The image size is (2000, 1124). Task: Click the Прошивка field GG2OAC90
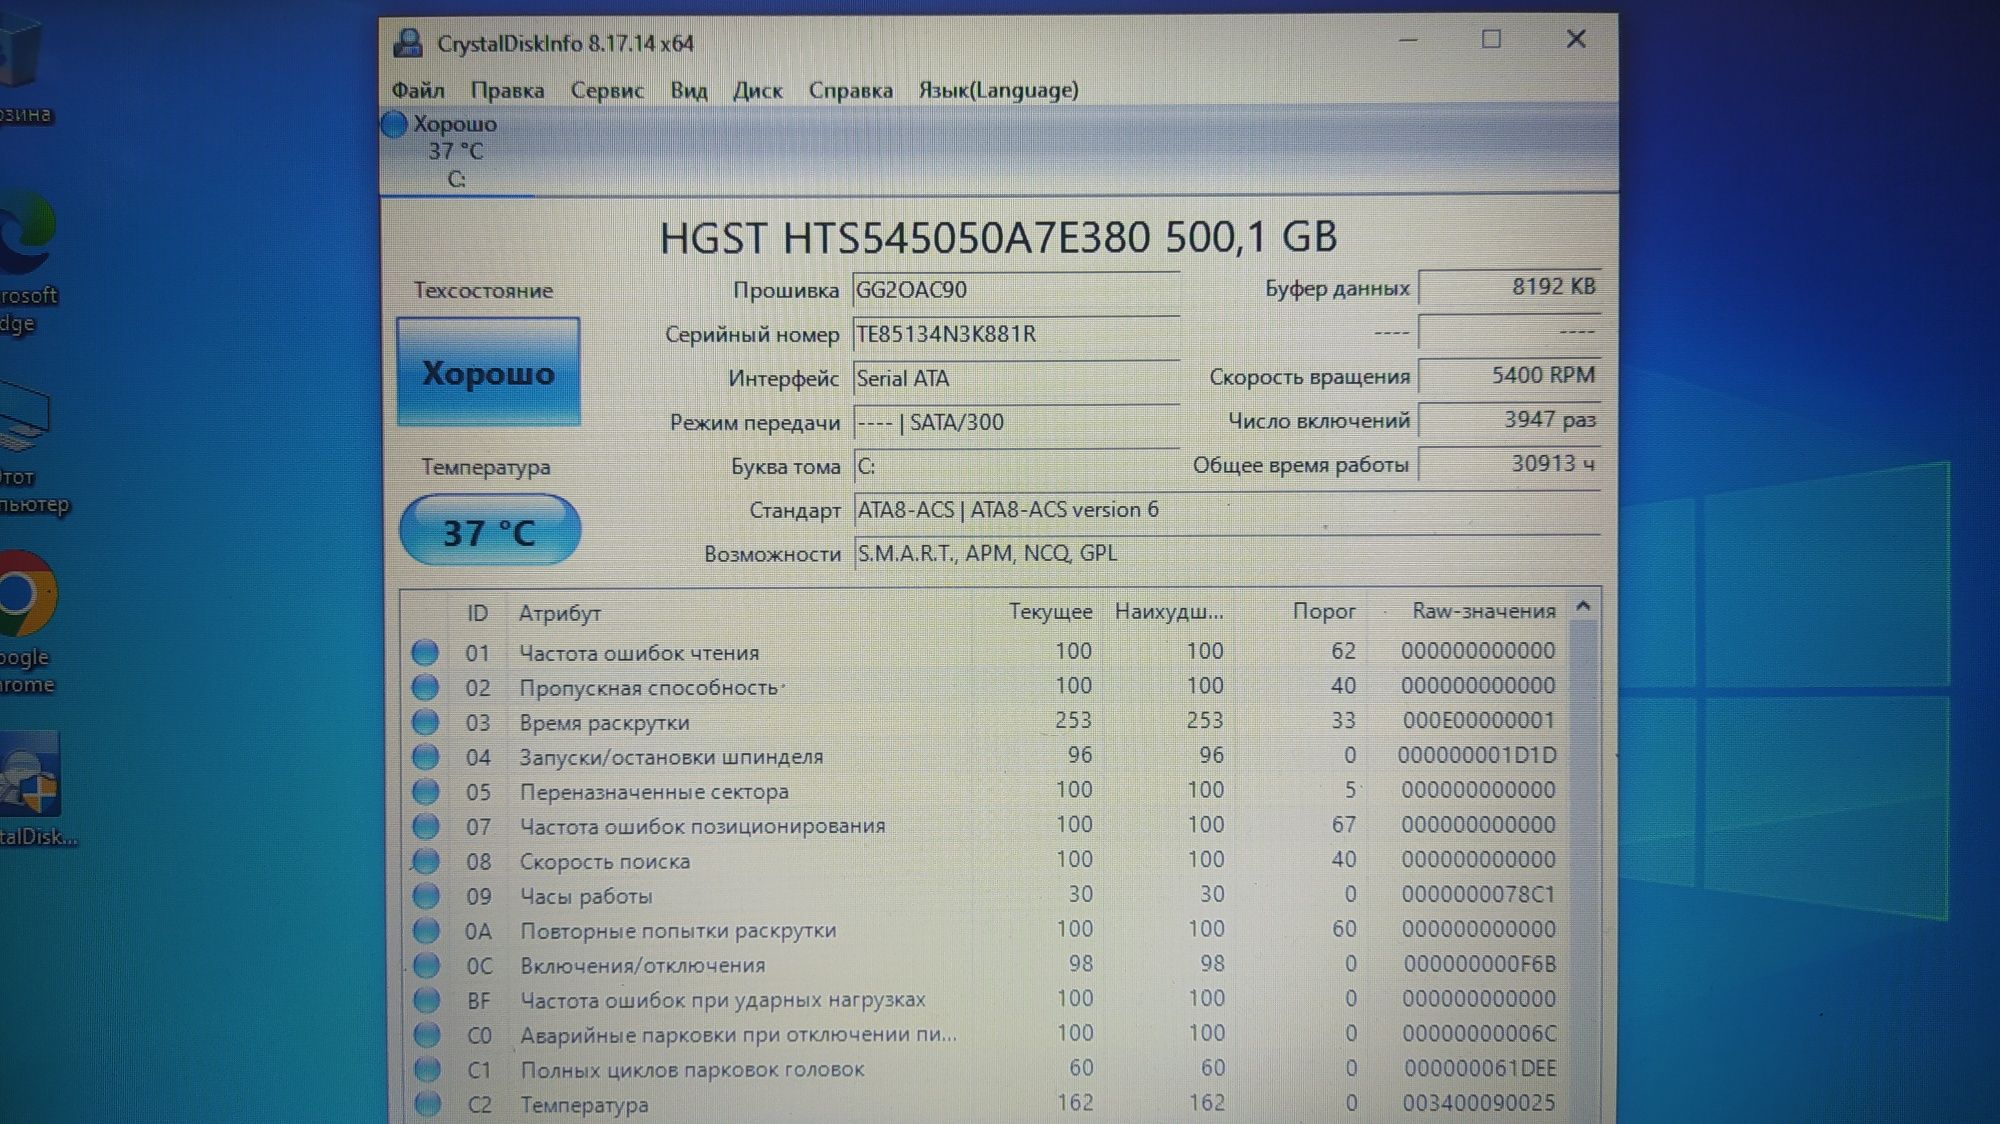[1016, 290]
